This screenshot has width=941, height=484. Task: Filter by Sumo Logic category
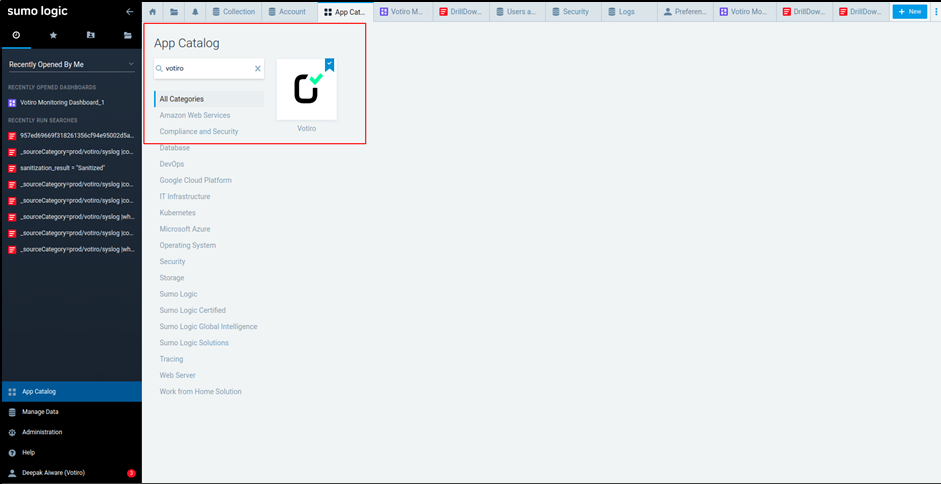pos(178,294)
